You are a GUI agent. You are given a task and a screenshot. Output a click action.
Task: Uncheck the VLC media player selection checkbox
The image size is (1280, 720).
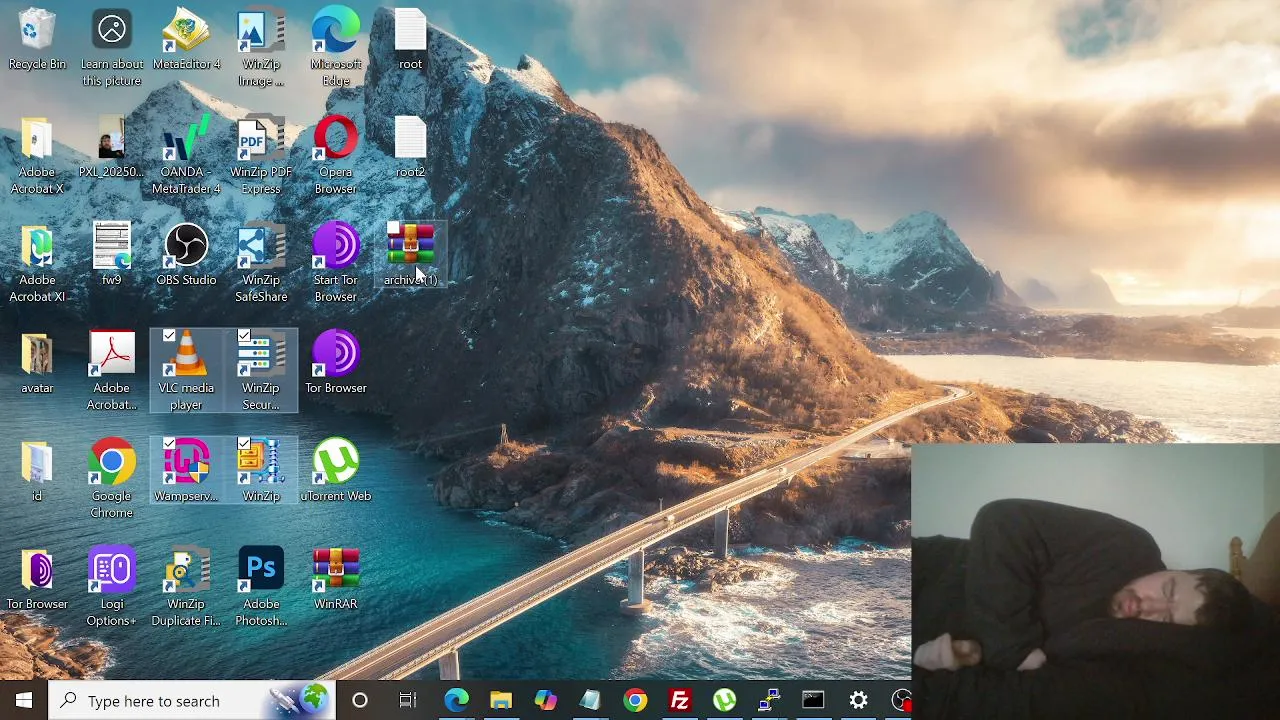point(169,336)
